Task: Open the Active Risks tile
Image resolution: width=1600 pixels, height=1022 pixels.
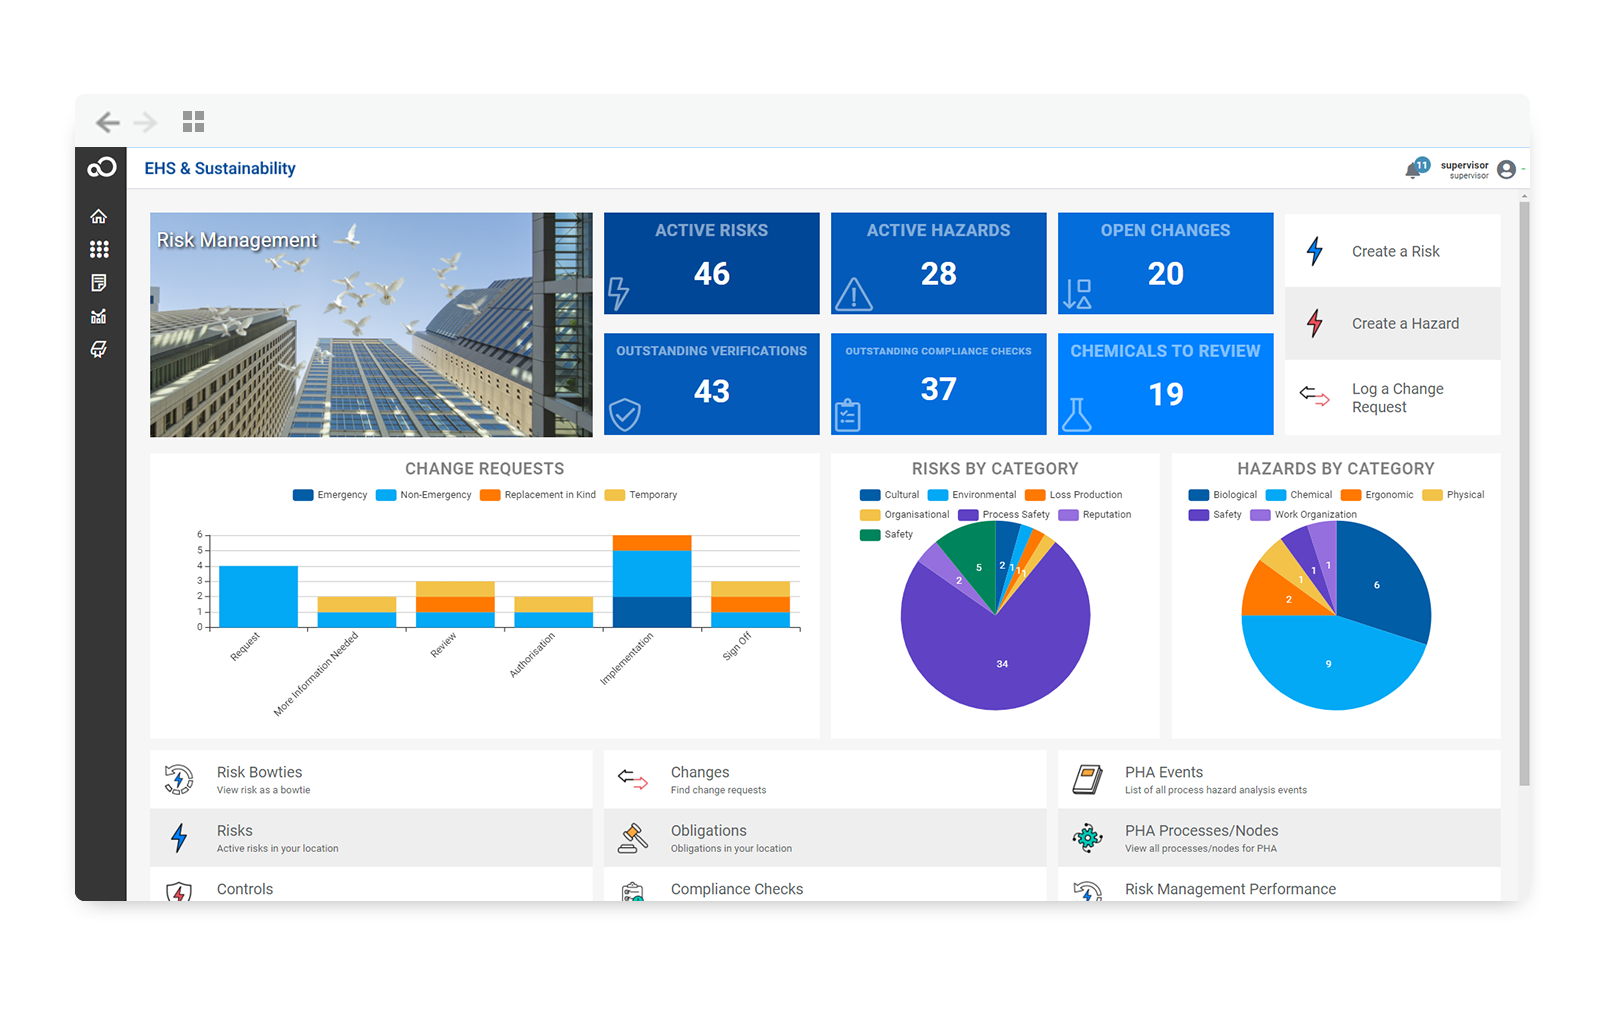Action: [x=711, y=263]
